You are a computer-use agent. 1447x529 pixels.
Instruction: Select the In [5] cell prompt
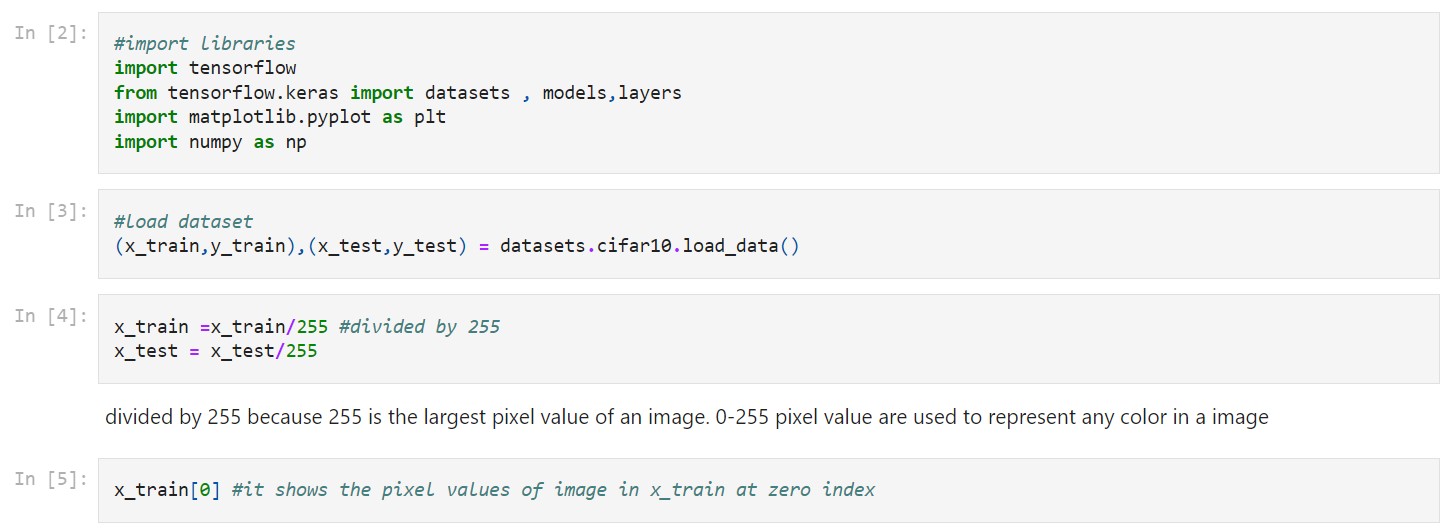(51, 479)
